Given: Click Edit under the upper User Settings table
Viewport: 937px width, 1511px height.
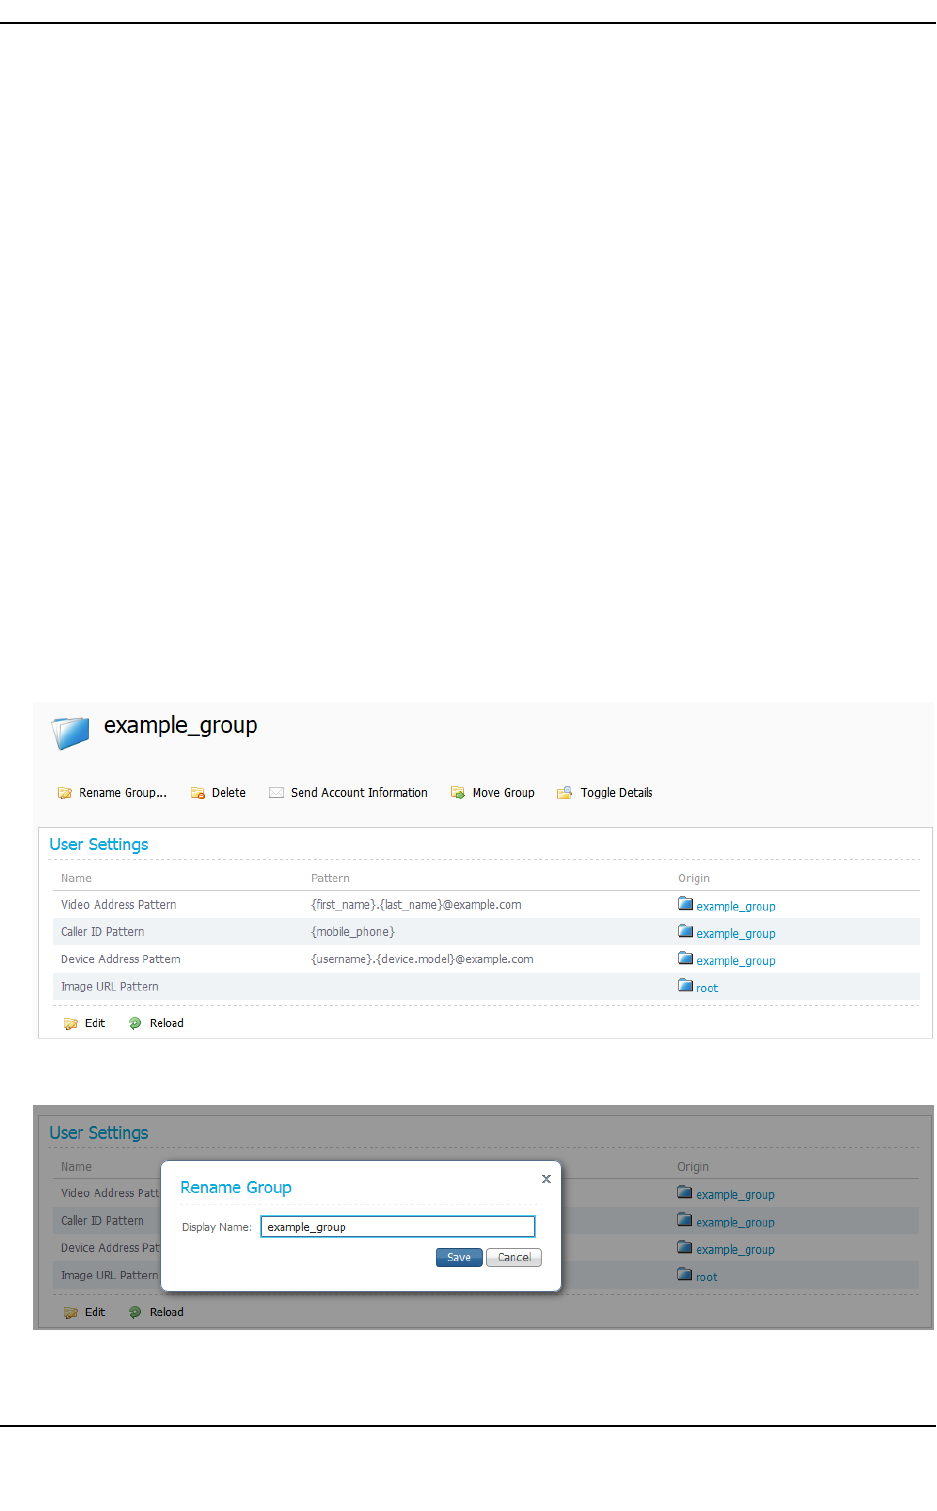Looking at the screenshot, I should 95,1024.
